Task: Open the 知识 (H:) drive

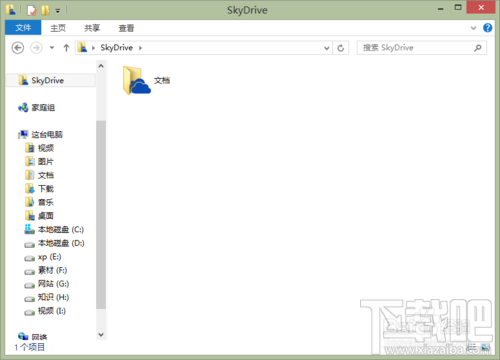Action: [x=53, y=297]
